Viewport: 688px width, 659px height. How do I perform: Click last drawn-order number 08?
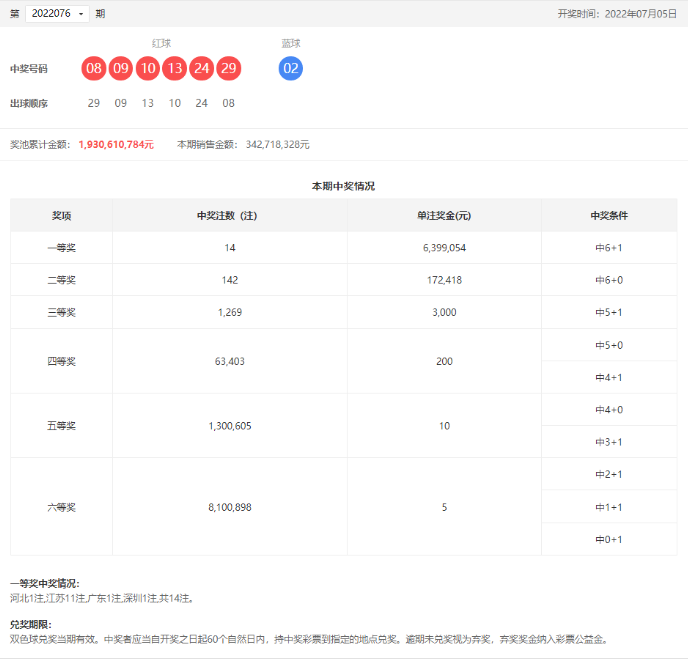pos(229,103)
